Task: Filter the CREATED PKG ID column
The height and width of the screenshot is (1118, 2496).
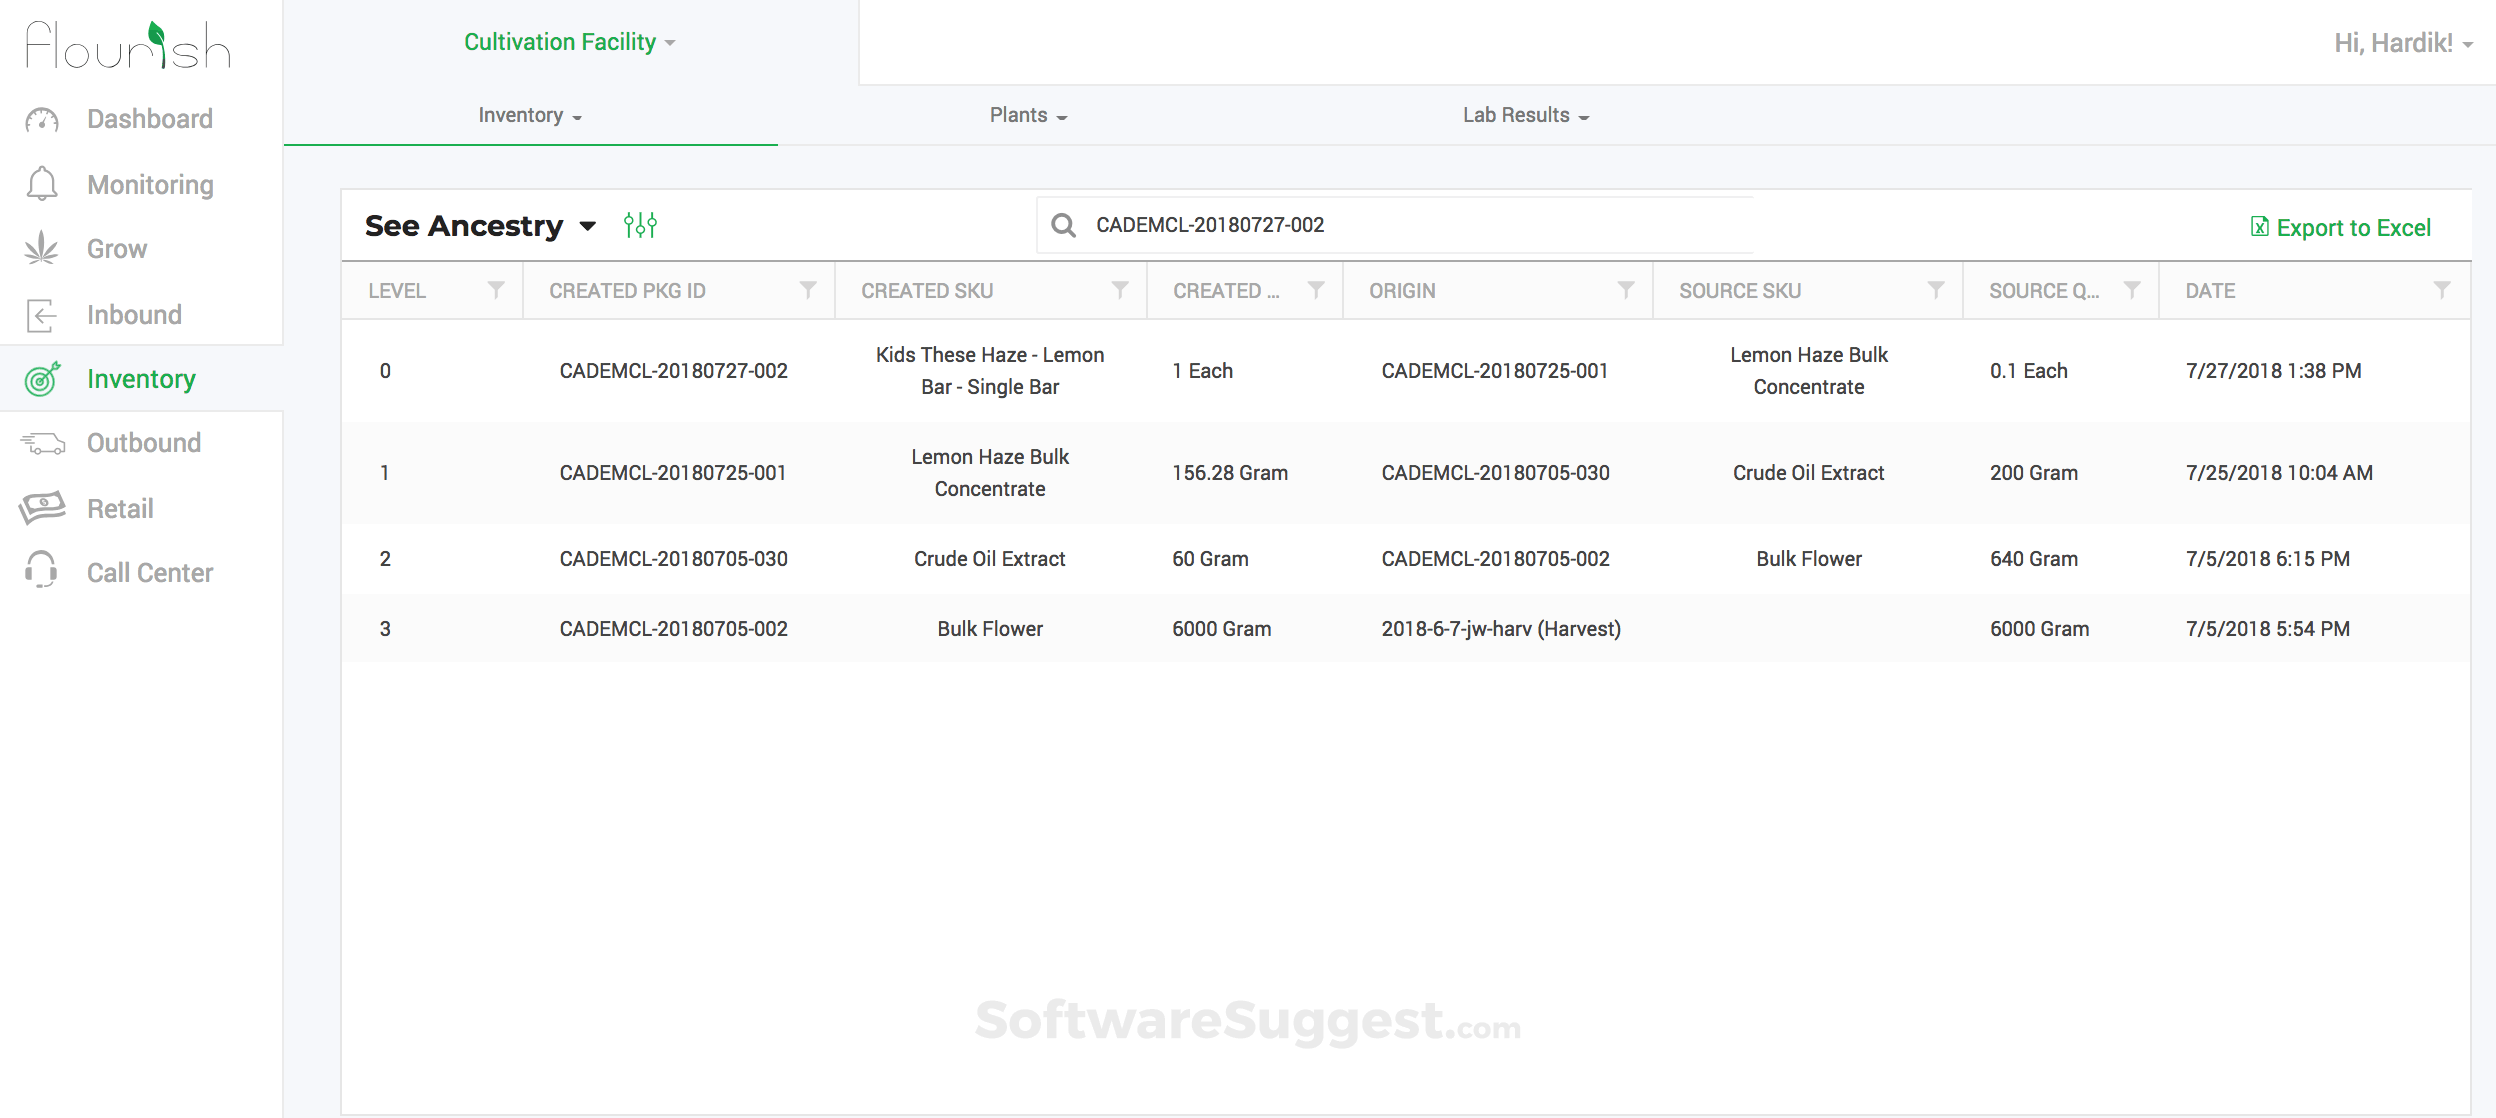Action: [807, 290]
